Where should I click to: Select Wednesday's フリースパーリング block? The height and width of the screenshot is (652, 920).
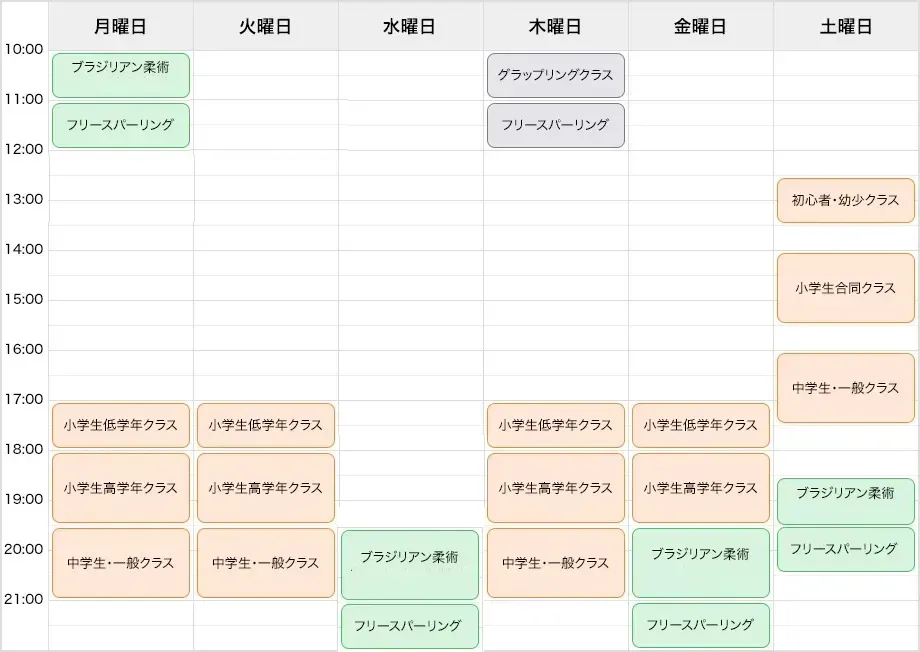pos(410,626)
